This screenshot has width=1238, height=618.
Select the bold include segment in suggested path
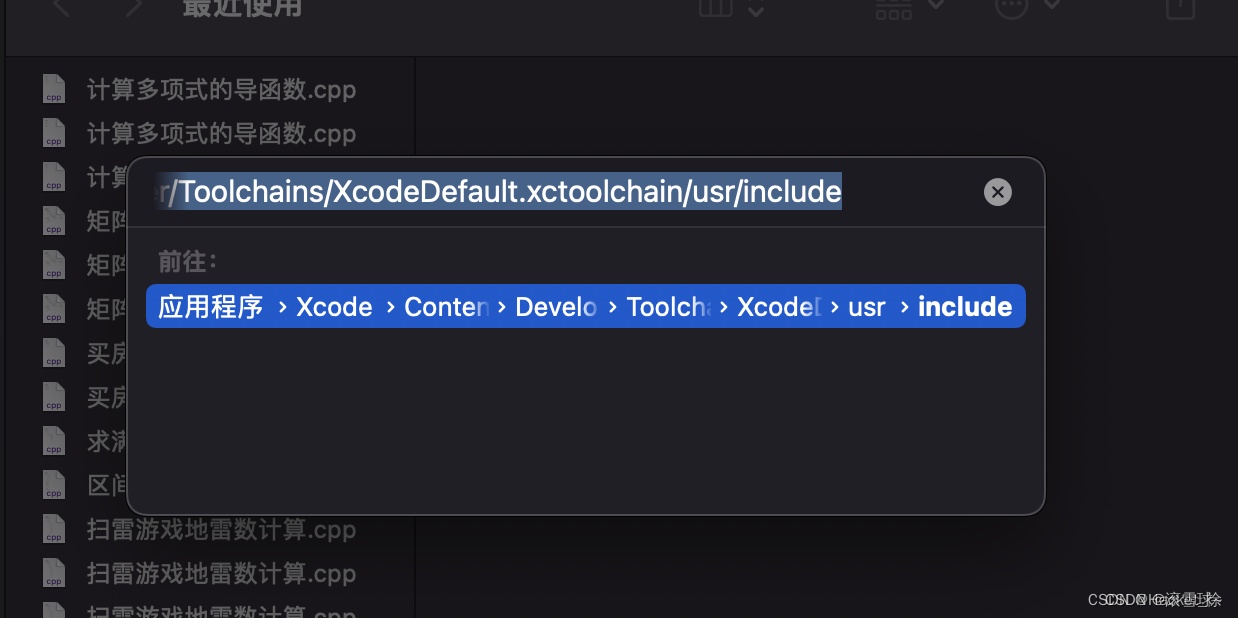click(964, 307)
